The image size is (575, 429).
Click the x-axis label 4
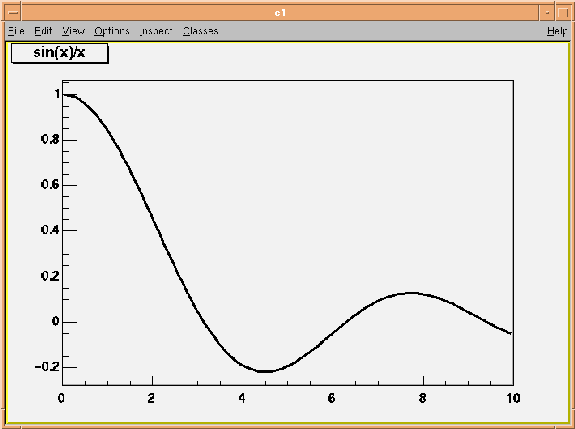point(242,398)
